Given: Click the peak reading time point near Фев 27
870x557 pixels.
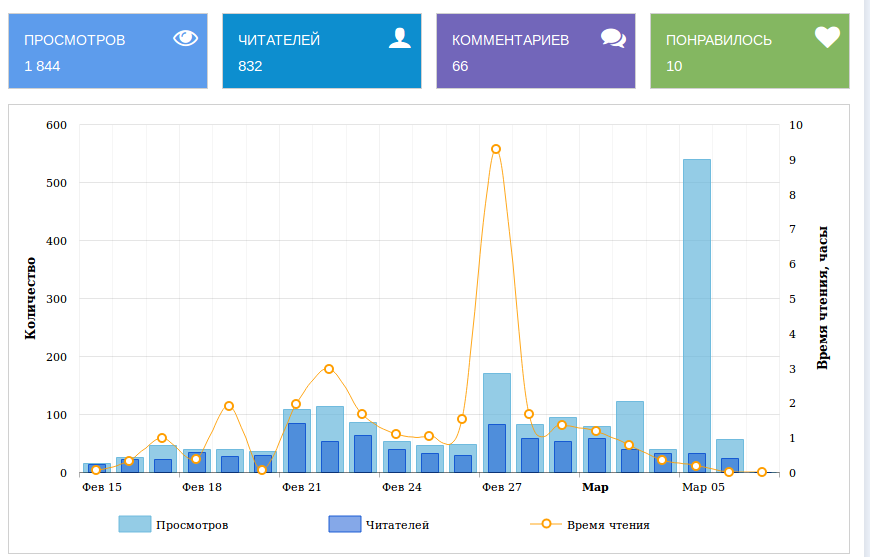Looking at the screenshot, I should click(496, 149).
